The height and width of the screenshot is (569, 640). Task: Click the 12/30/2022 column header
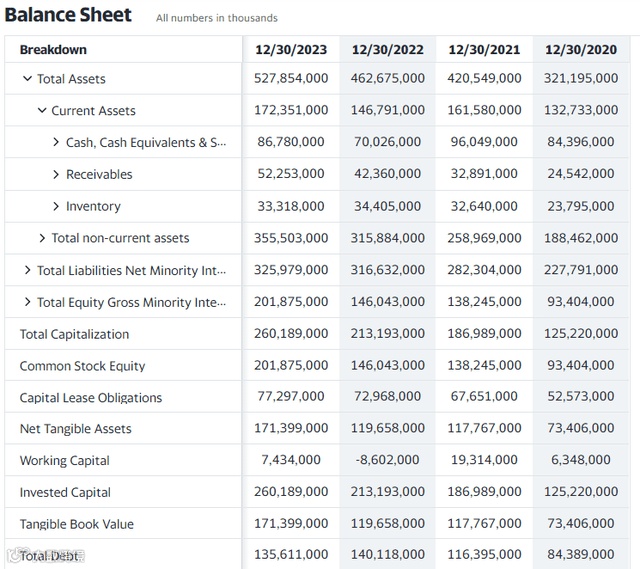click(x=388, y=49)
